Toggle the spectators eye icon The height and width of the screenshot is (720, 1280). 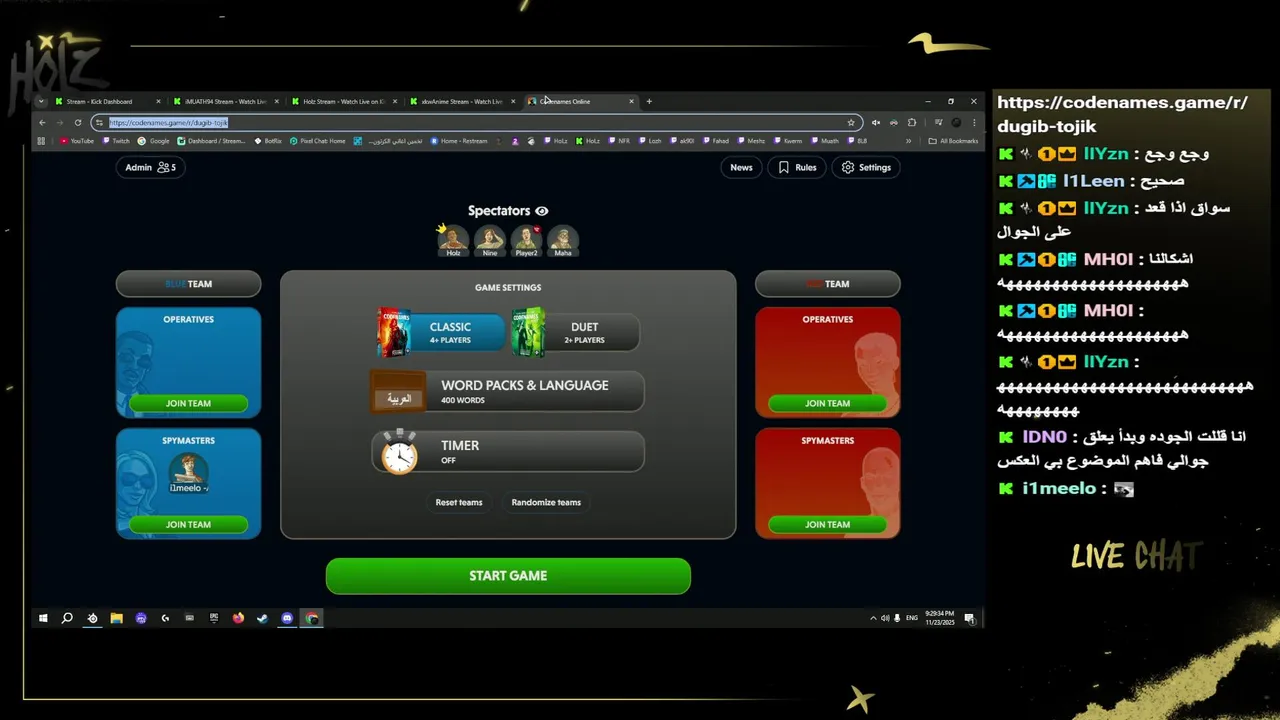point(542,211)
